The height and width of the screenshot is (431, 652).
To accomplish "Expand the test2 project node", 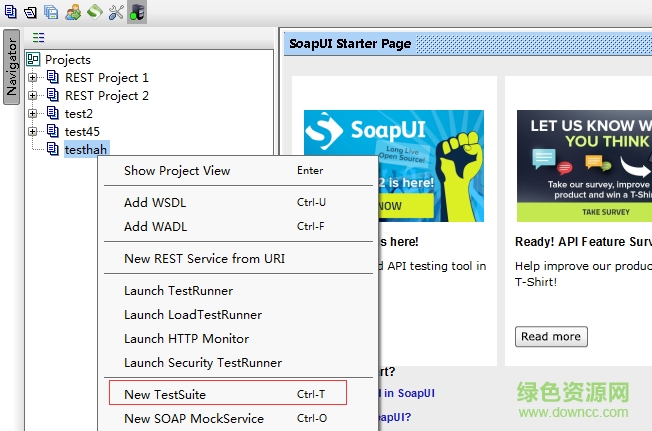I will tap(33, 114).
